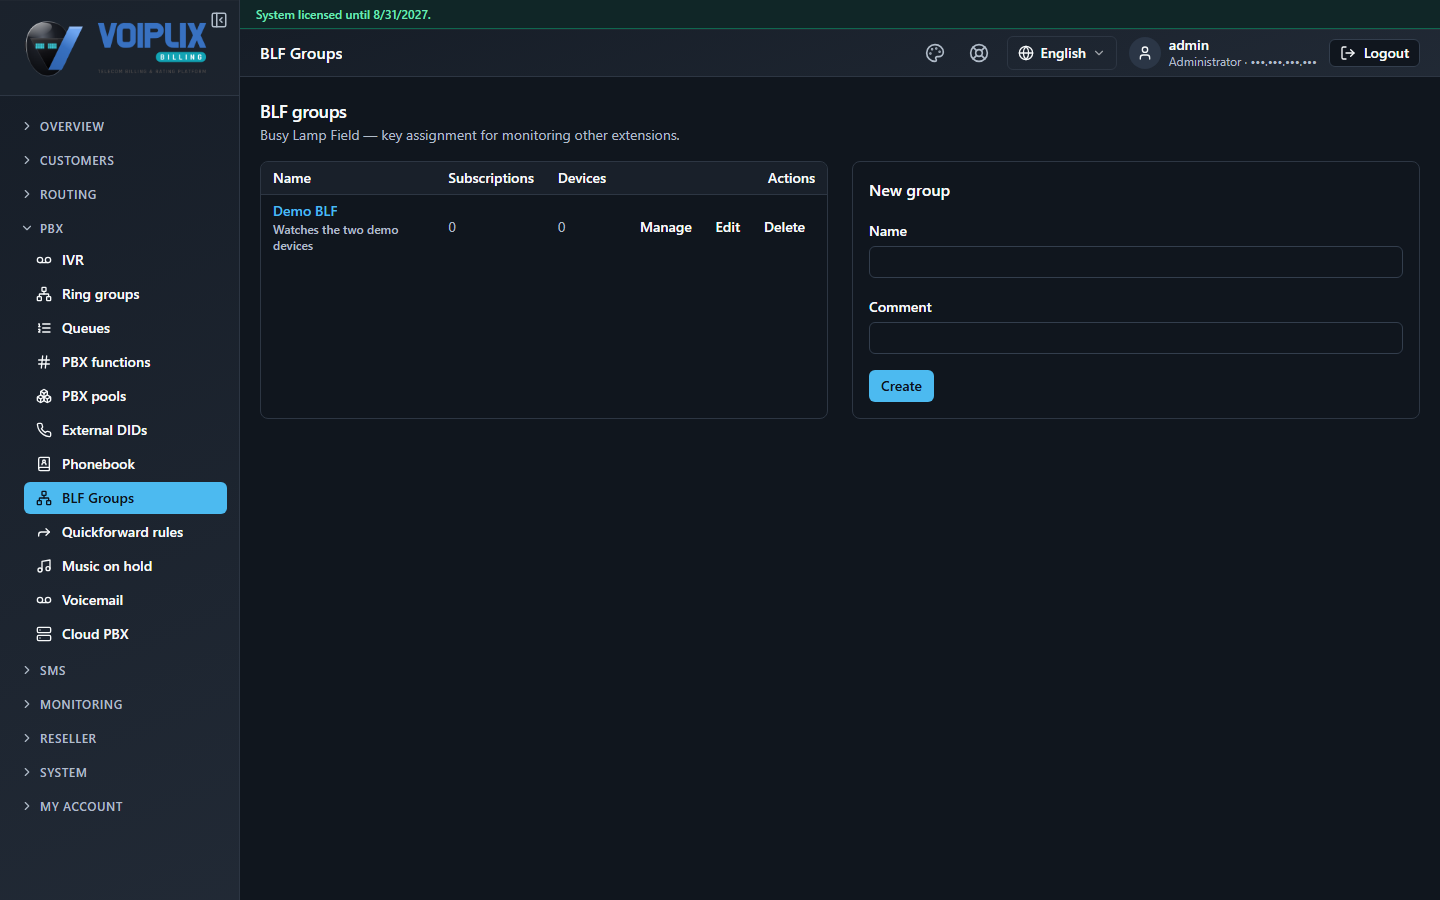Open Ring groups page
The width and height of the screenshot is (1440, 900).
[x=125, y=294]
